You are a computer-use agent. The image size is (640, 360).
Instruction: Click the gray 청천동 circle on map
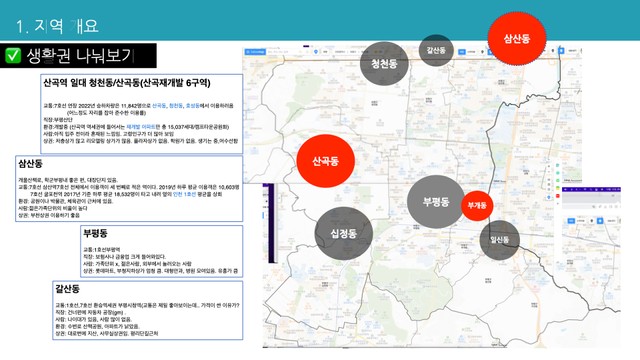(x=384, y=64)
